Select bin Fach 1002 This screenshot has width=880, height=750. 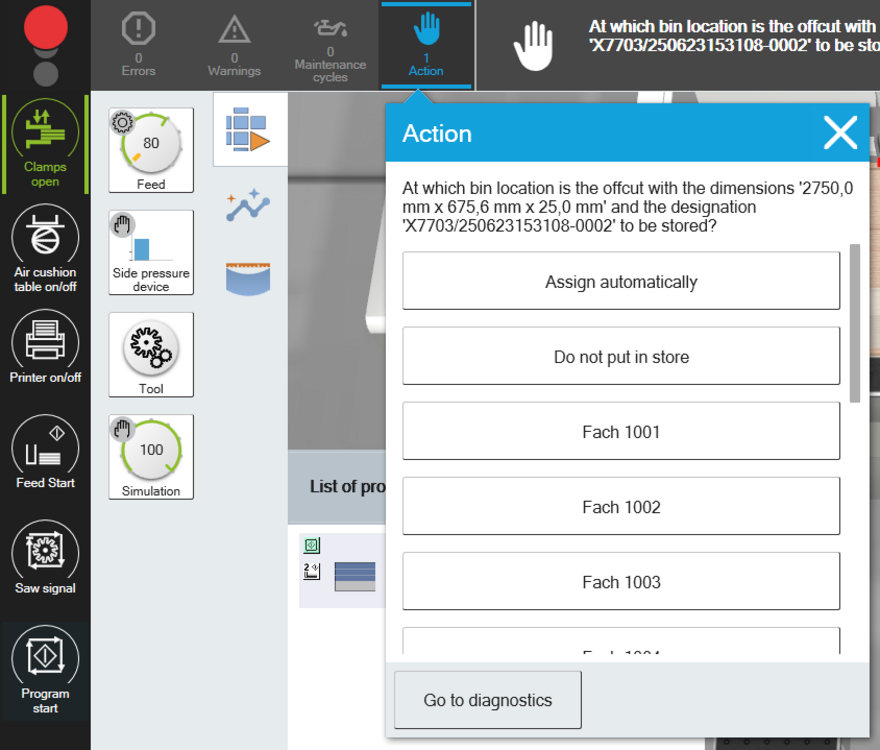pyautogui.click(x=621, y=506)
